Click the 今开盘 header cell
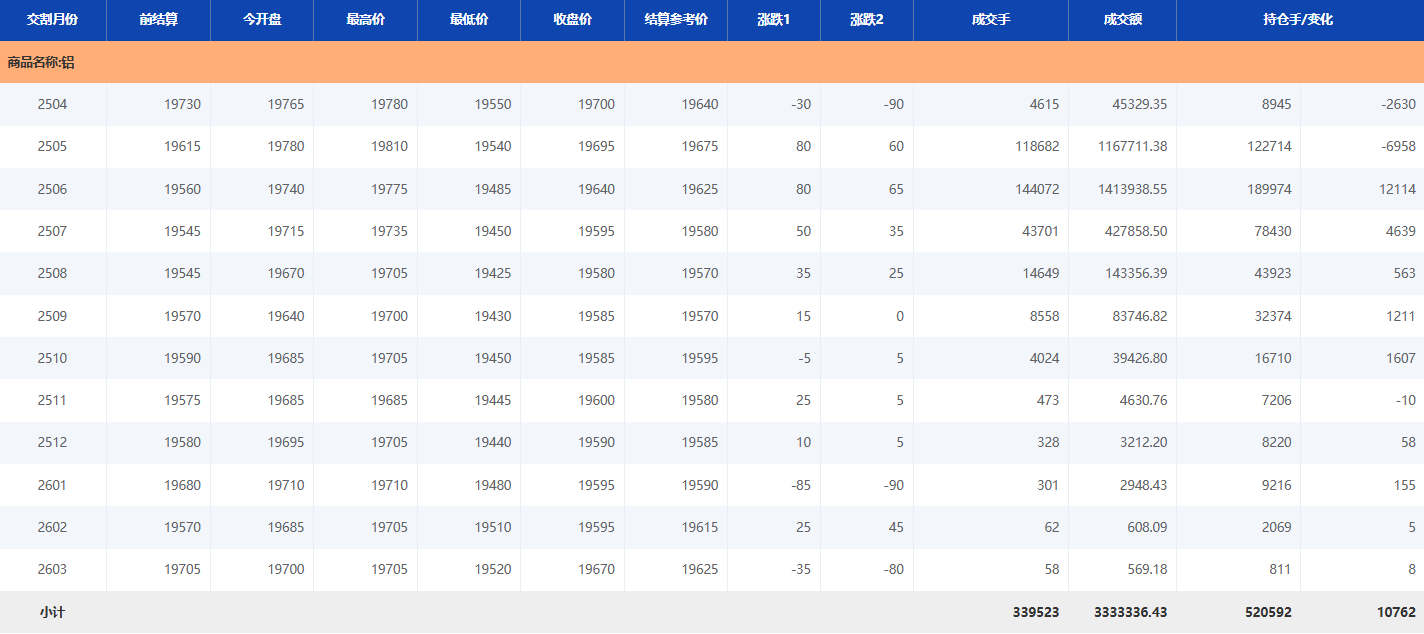Image resolution: width=1424 pixels, height=634 pixels. click(x=262, y=19)
